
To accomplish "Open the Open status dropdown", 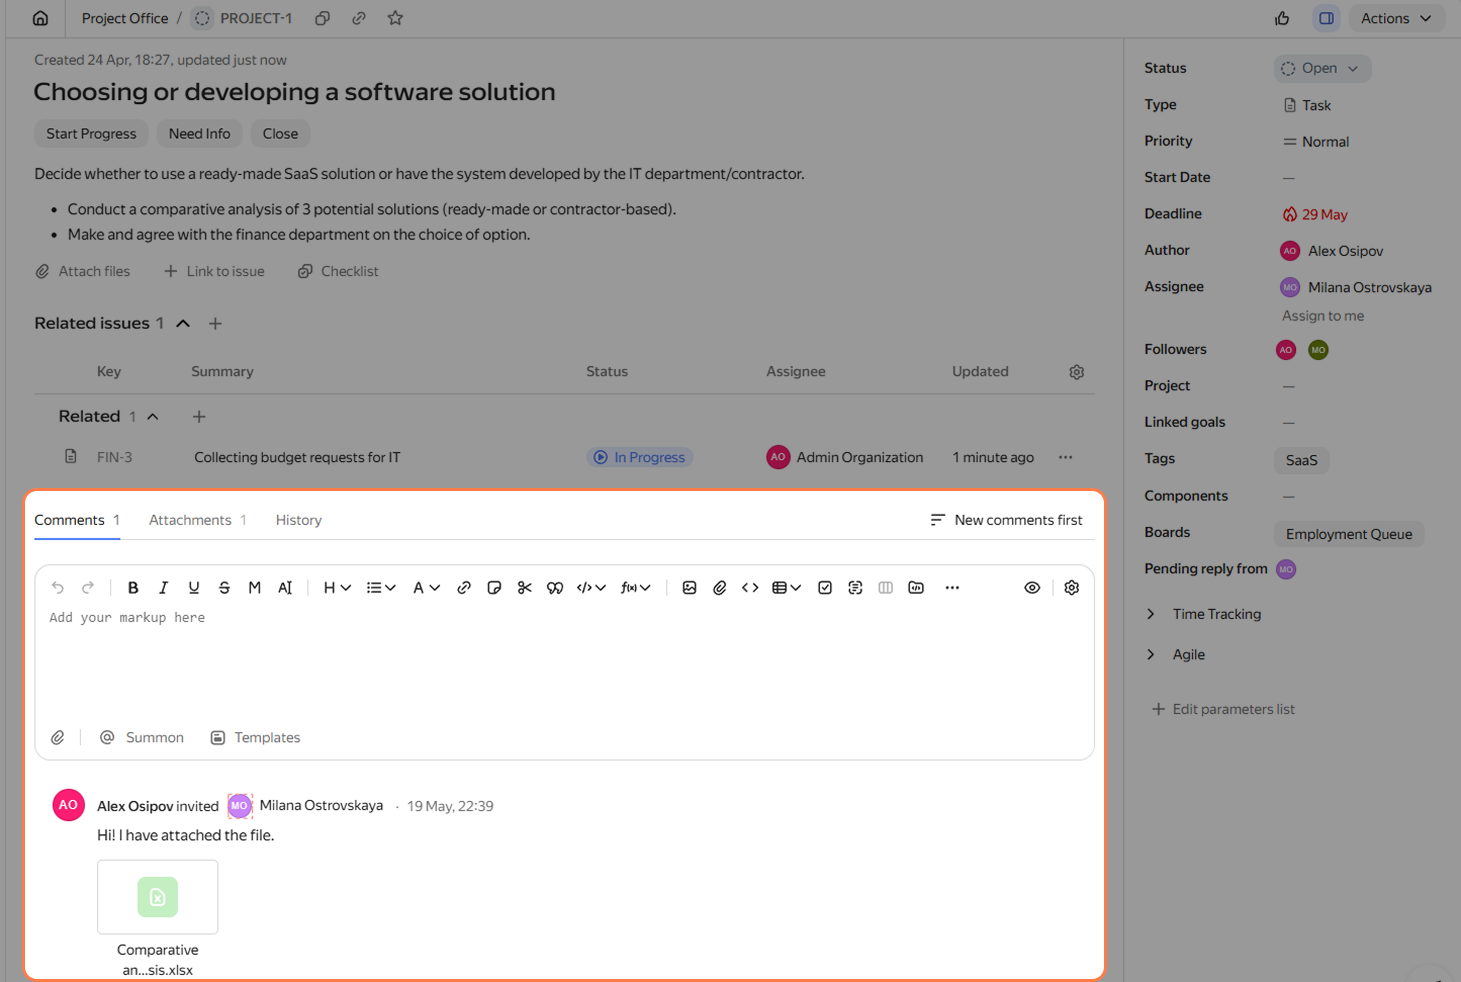I will (x=1322, y=68).
